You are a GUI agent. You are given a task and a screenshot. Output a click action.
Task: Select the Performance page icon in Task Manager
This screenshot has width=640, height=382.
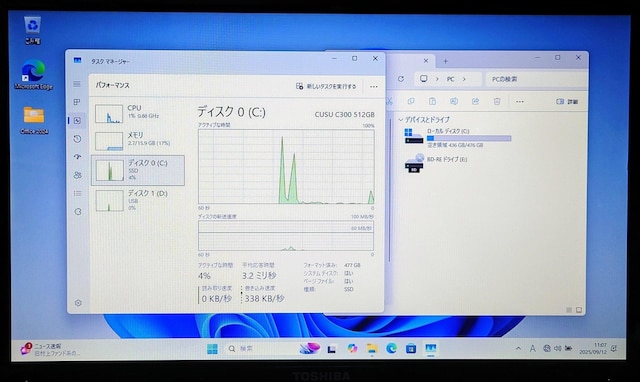click(77, 120)
